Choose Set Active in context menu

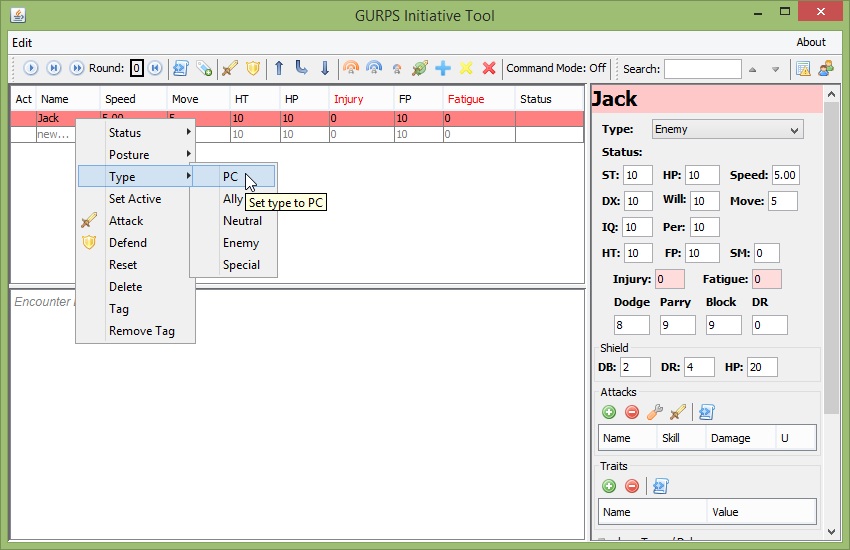click(136, 199)
